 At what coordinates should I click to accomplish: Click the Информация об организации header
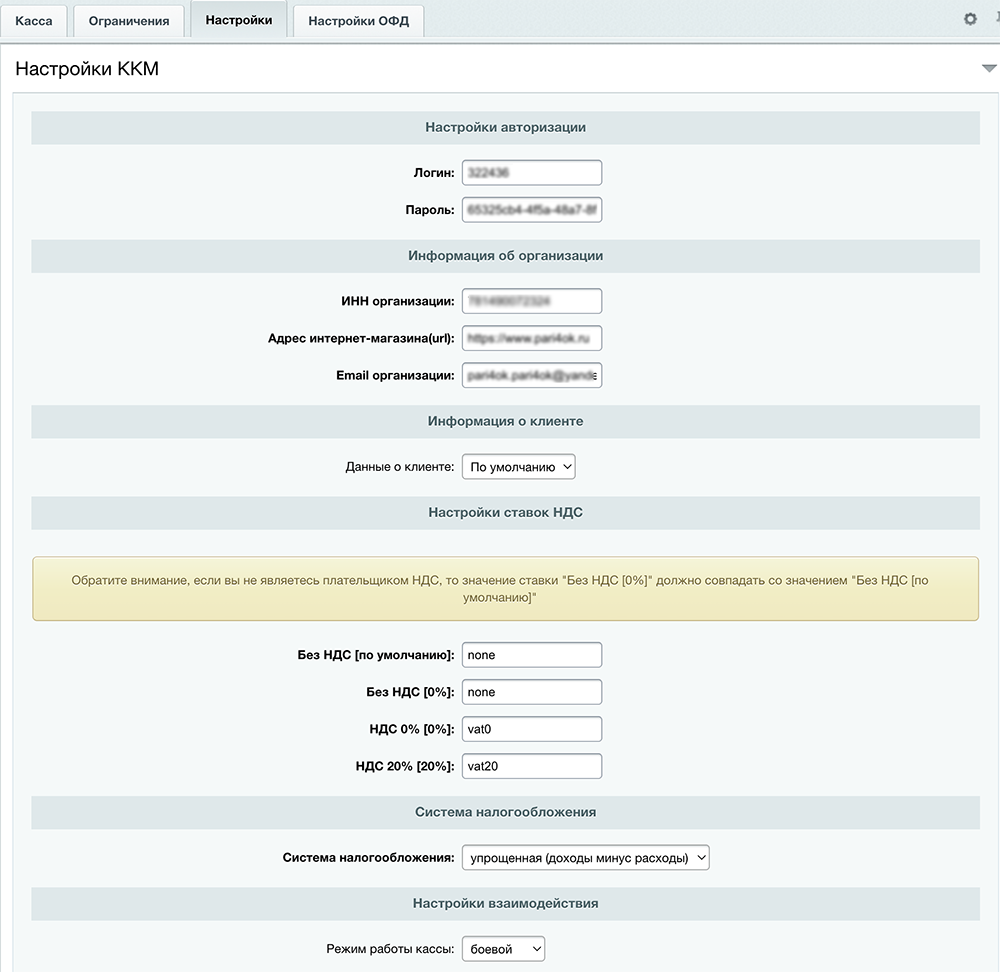[506, 256]
